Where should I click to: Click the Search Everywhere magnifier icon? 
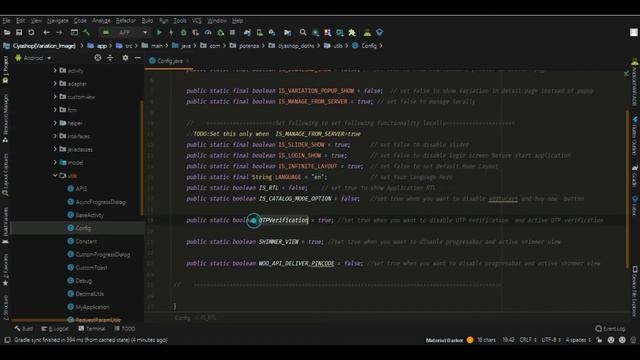pos(303,32)
